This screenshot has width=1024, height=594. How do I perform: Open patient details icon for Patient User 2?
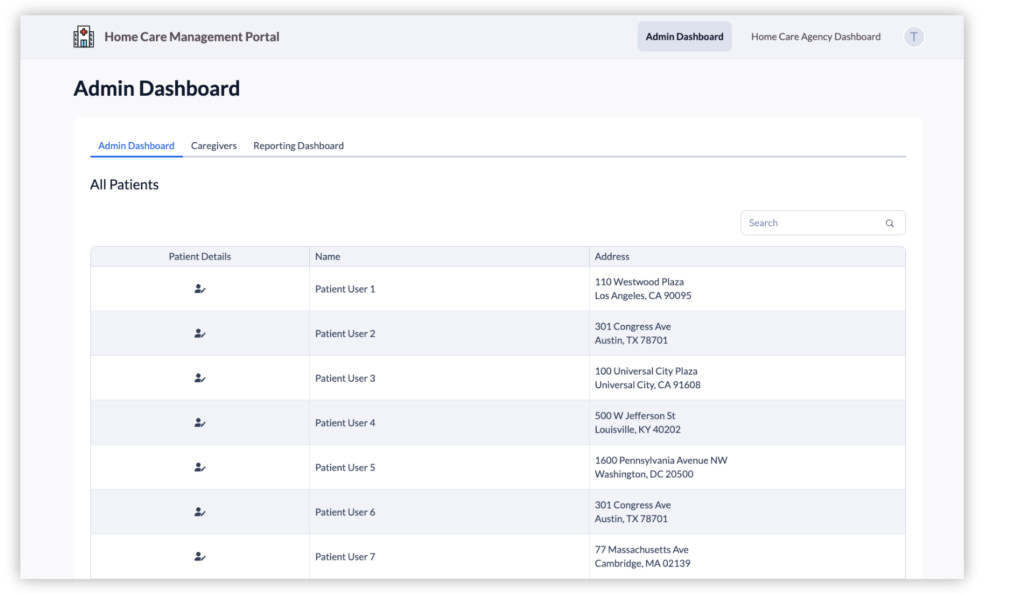[x=200, y=334]
